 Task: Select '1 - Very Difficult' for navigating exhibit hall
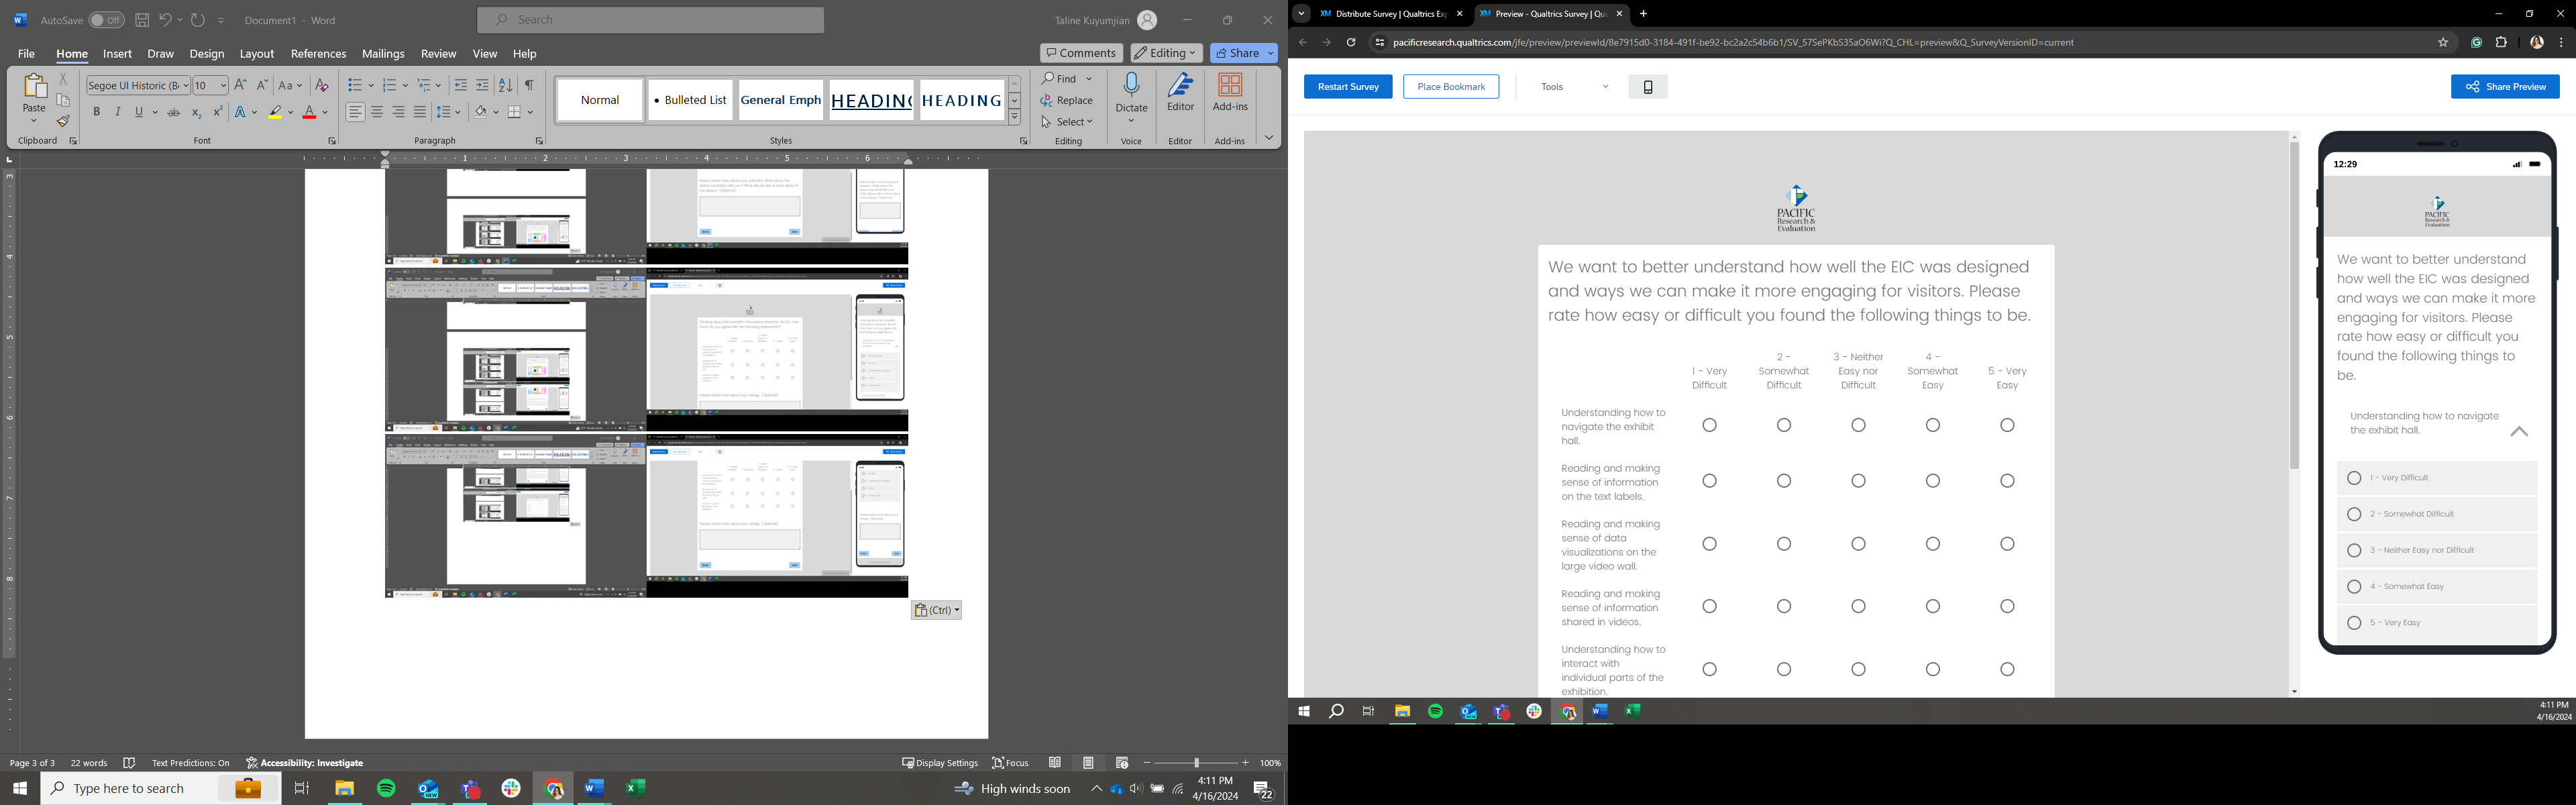pyautogui.click(x=1709, y=425)
